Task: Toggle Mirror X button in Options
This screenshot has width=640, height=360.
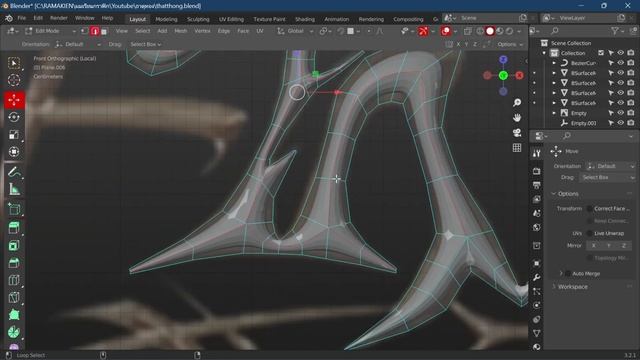Action: tap(593, 246)
